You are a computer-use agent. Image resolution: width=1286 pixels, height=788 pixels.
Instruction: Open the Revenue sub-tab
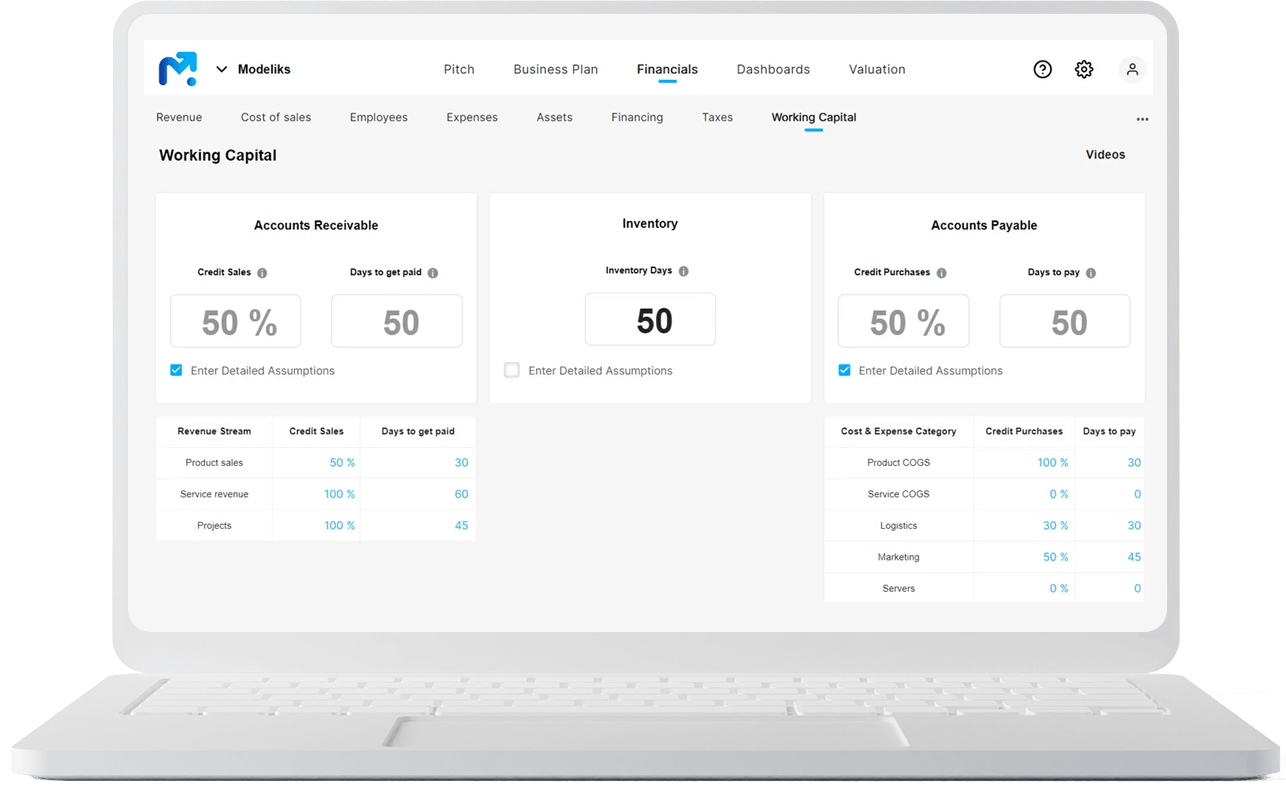tap(179, 117)
